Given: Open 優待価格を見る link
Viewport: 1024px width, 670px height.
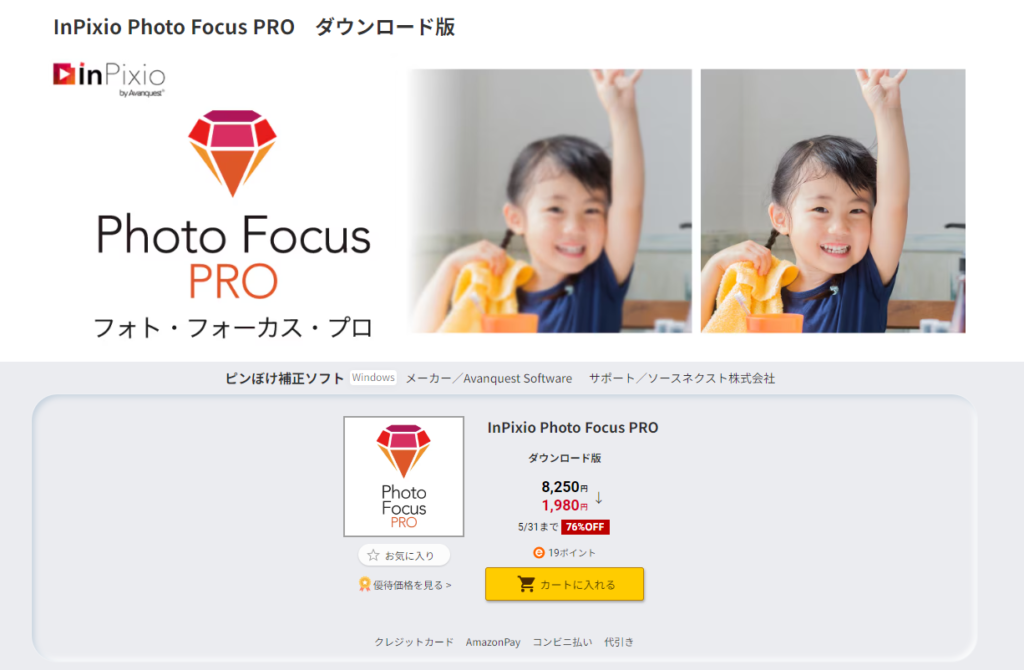Looking at the screenshot, I should (406, 585).
